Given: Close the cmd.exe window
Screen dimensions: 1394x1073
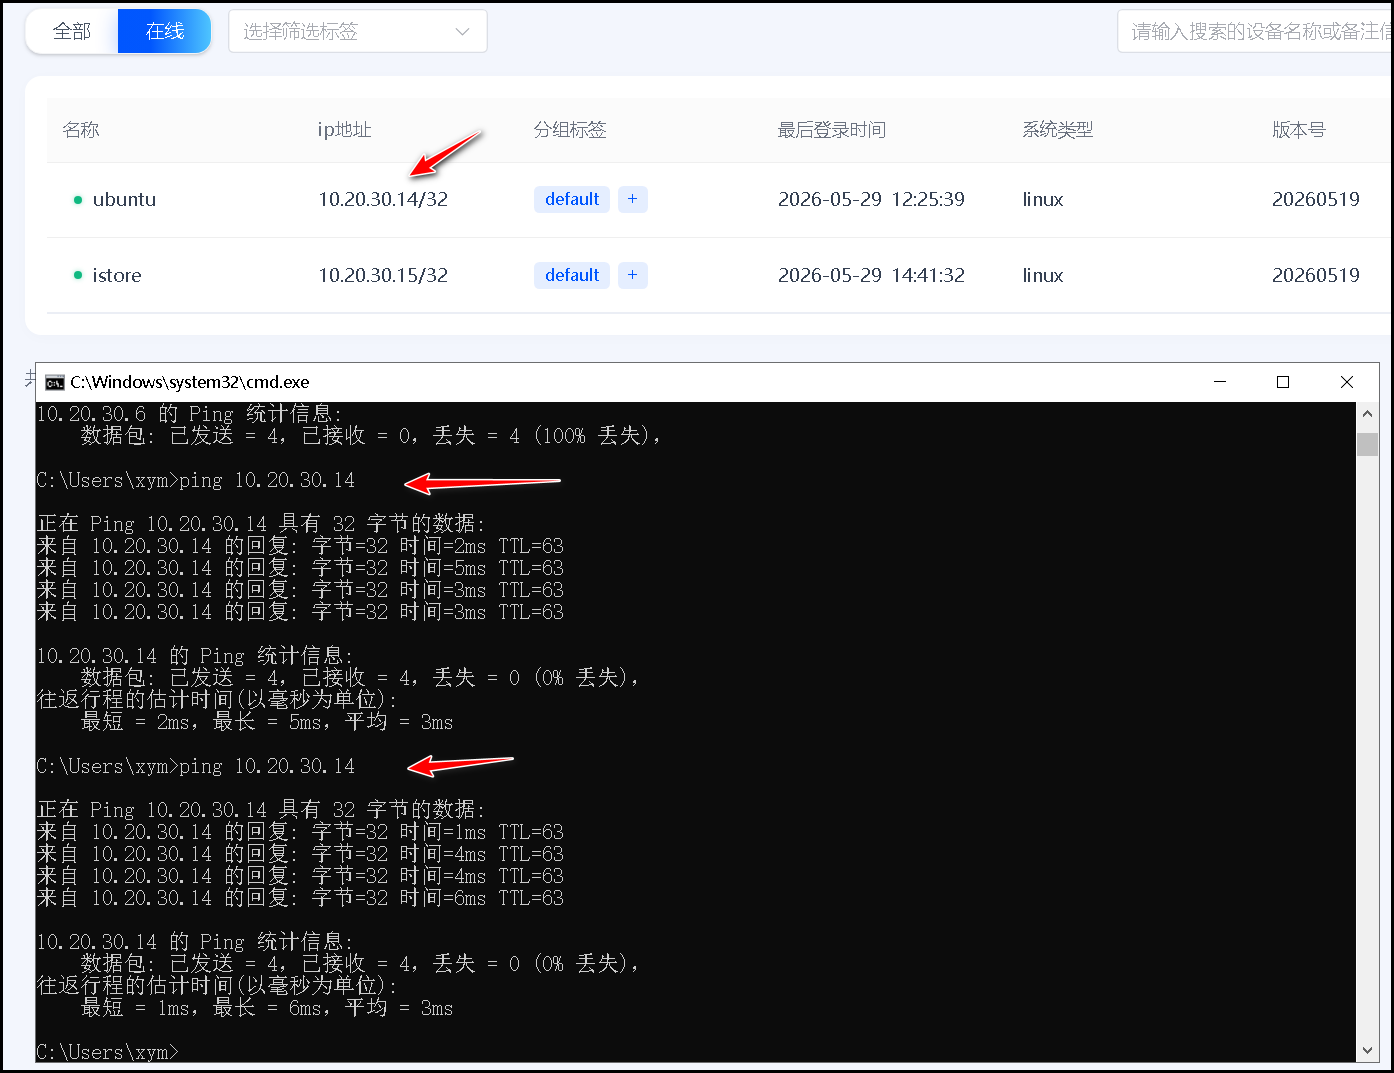Looking at the screenshot, I should click(1347, 382).
